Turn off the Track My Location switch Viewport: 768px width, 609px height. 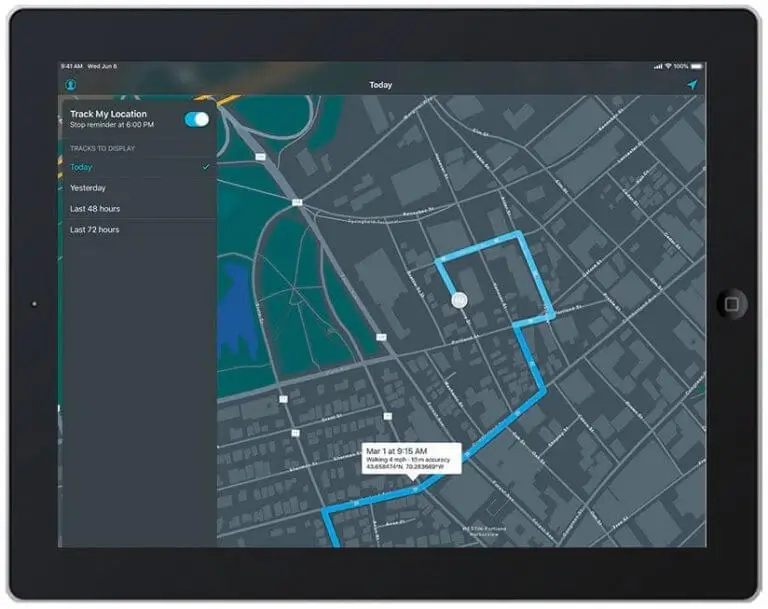(x=197, y=119)
